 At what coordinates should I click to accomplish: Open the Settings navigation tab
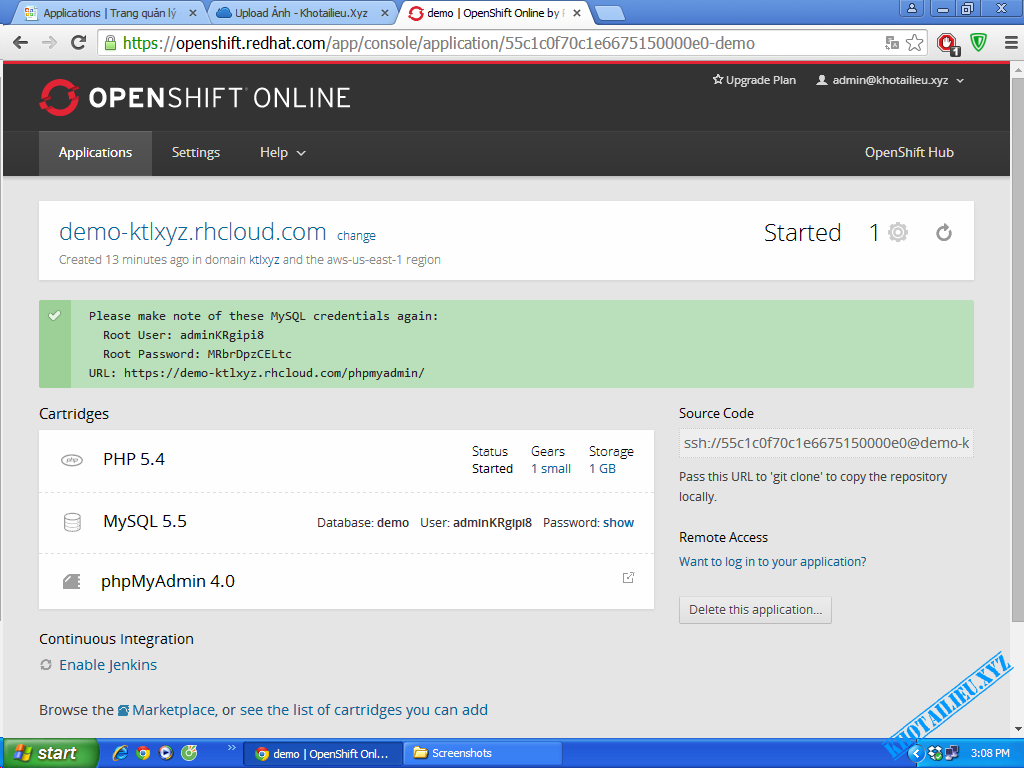click(x=195, y=153)
